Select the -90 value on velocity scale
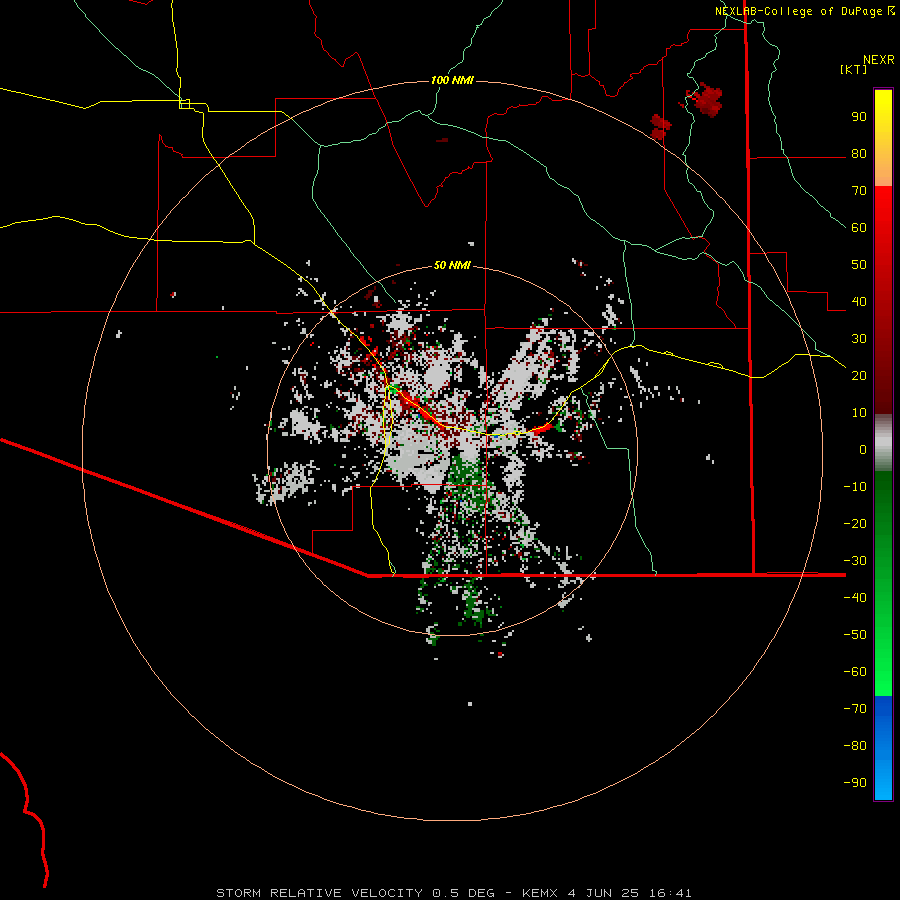Image resolution: width=900 pixels, height=900 pixels. [x=855, y=783]
